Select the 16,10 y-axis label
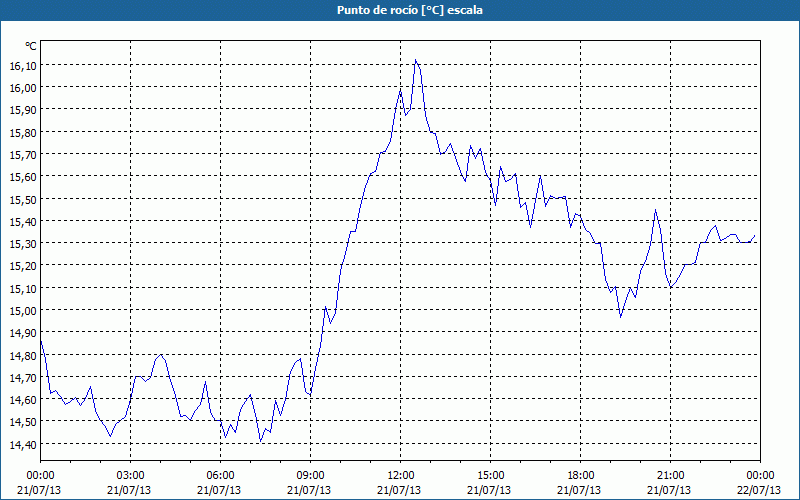 [23, 65]
